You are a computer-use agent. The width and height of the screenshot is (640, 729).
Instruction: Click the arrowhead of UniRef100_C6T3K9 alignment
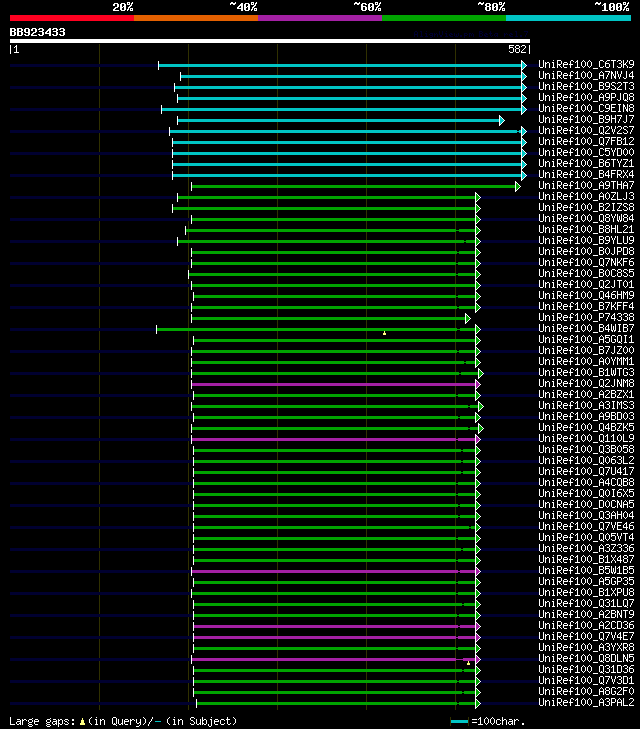(524, 66)
